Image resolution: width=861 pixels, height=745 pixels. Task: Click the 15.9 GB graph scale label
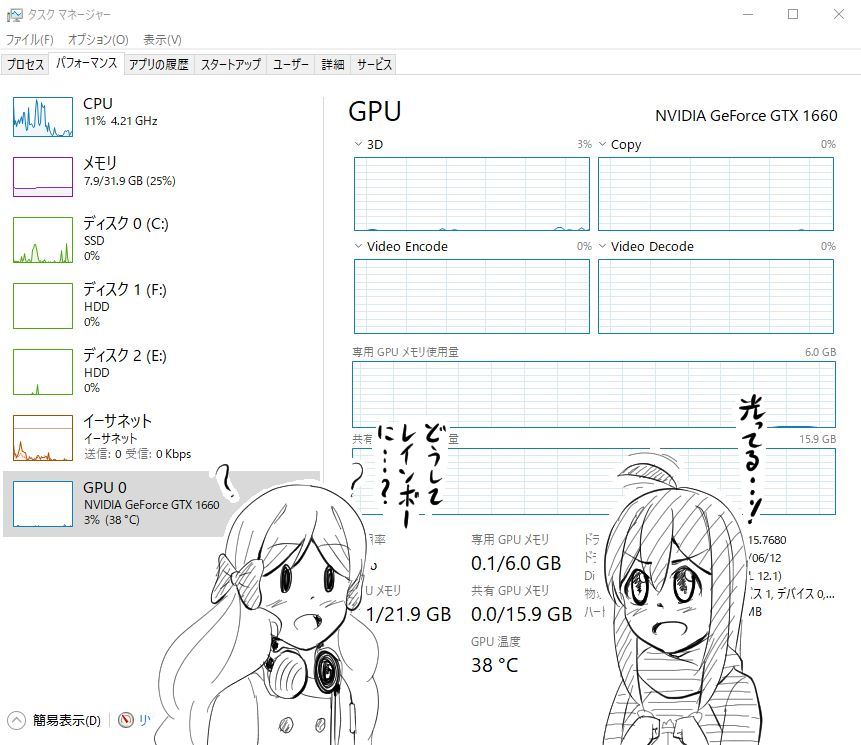coord(818,439)
